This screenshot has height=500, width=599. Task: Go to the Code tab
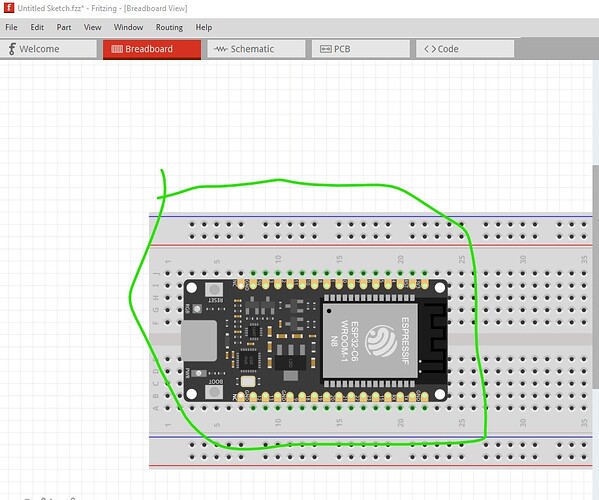[x=465, y=49]
